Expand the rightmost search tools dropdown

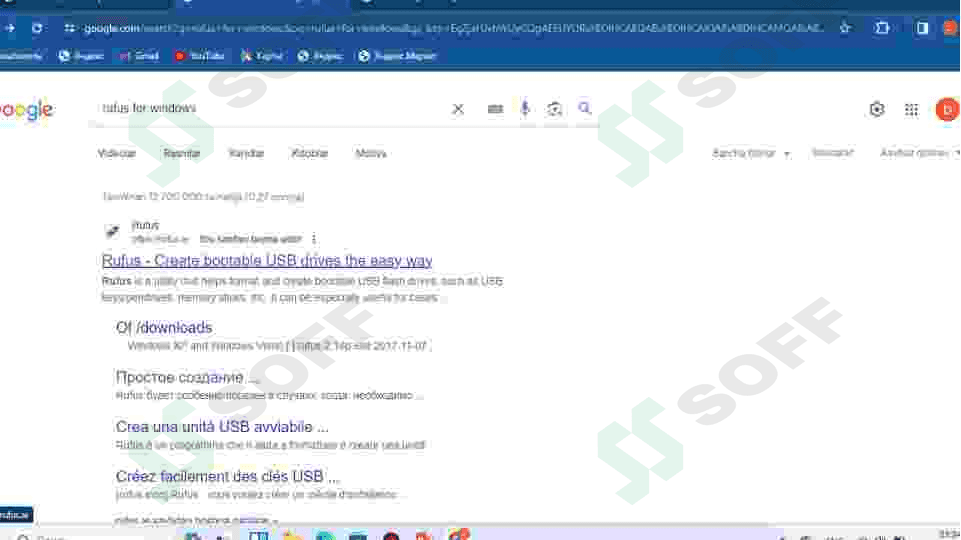coord(919,153)
